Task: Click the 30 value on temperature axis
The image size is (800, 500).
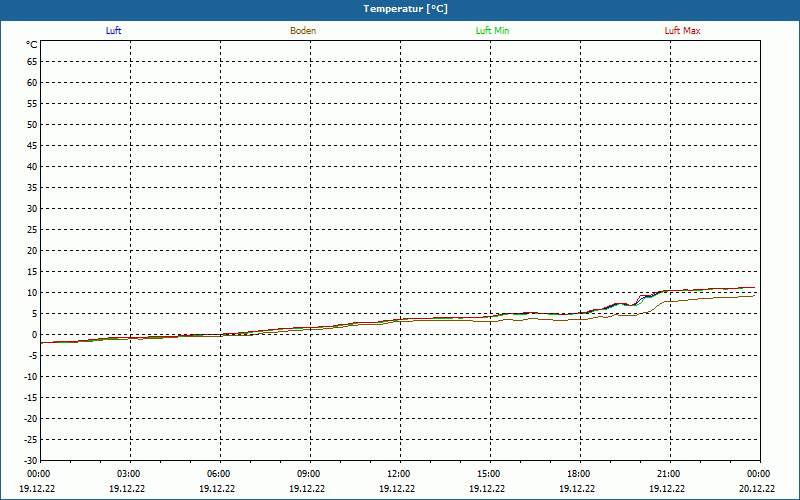Action: coord(32,209)
